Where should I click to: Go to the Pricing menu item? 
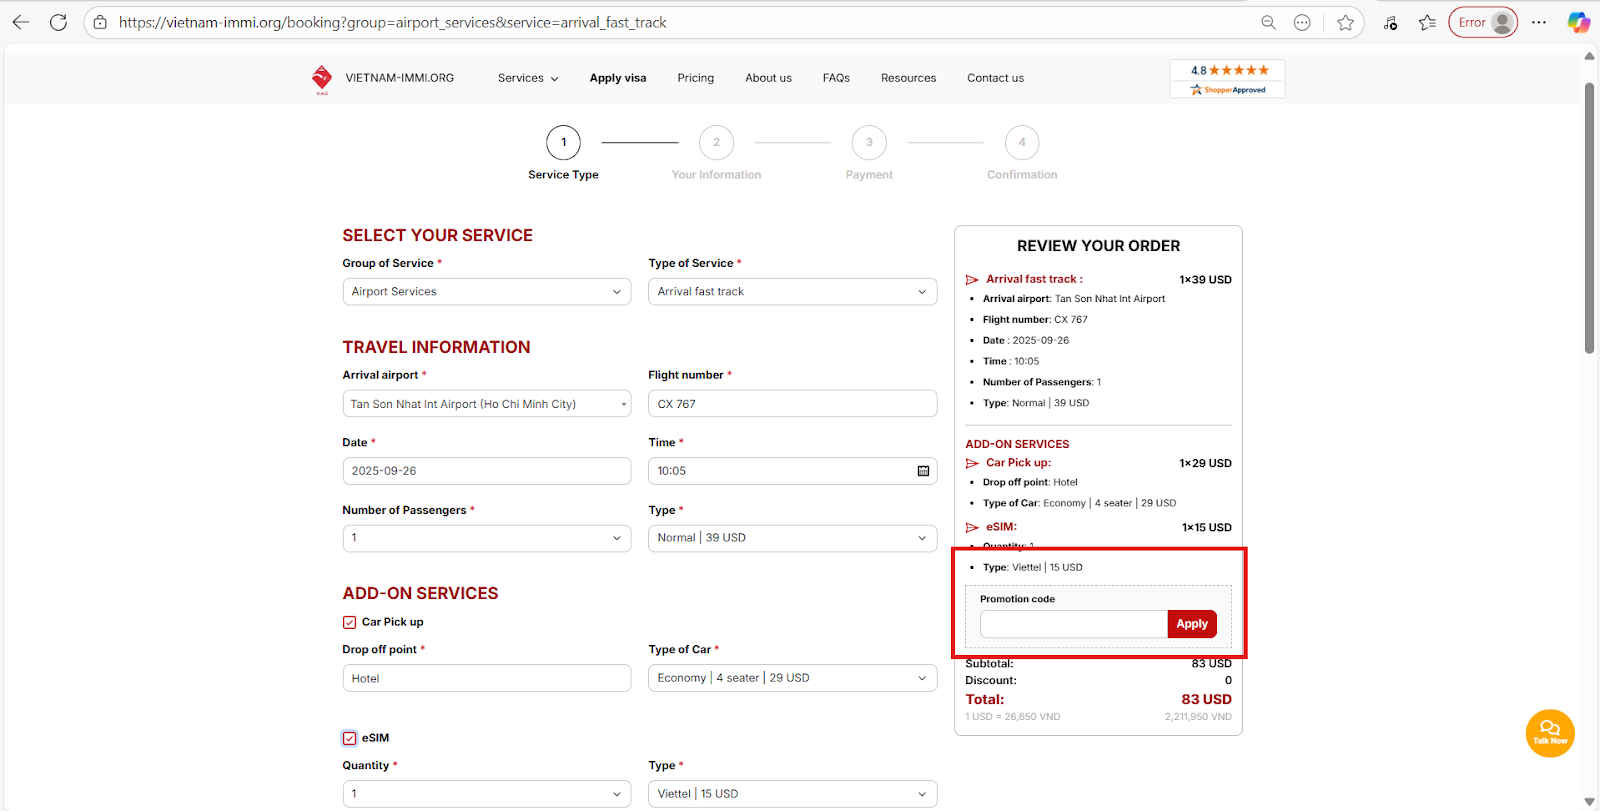click(x=695, y=78)
